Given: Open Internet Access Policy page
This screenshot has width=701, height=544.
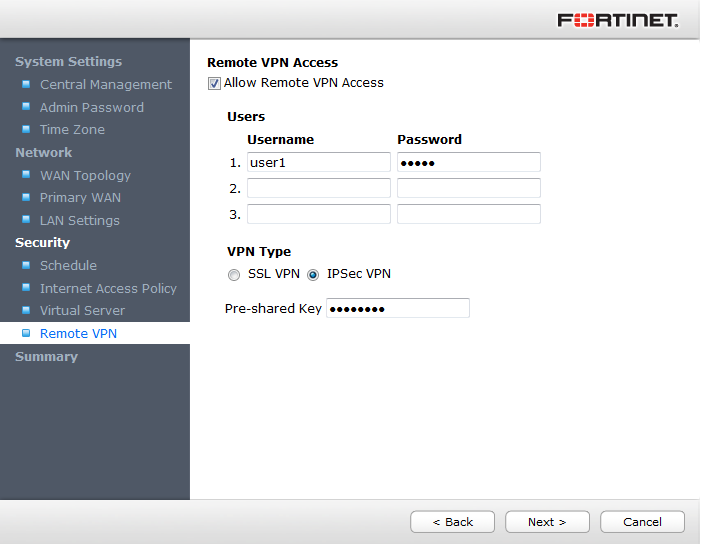Looking at the screenshot, I should 108,288.
